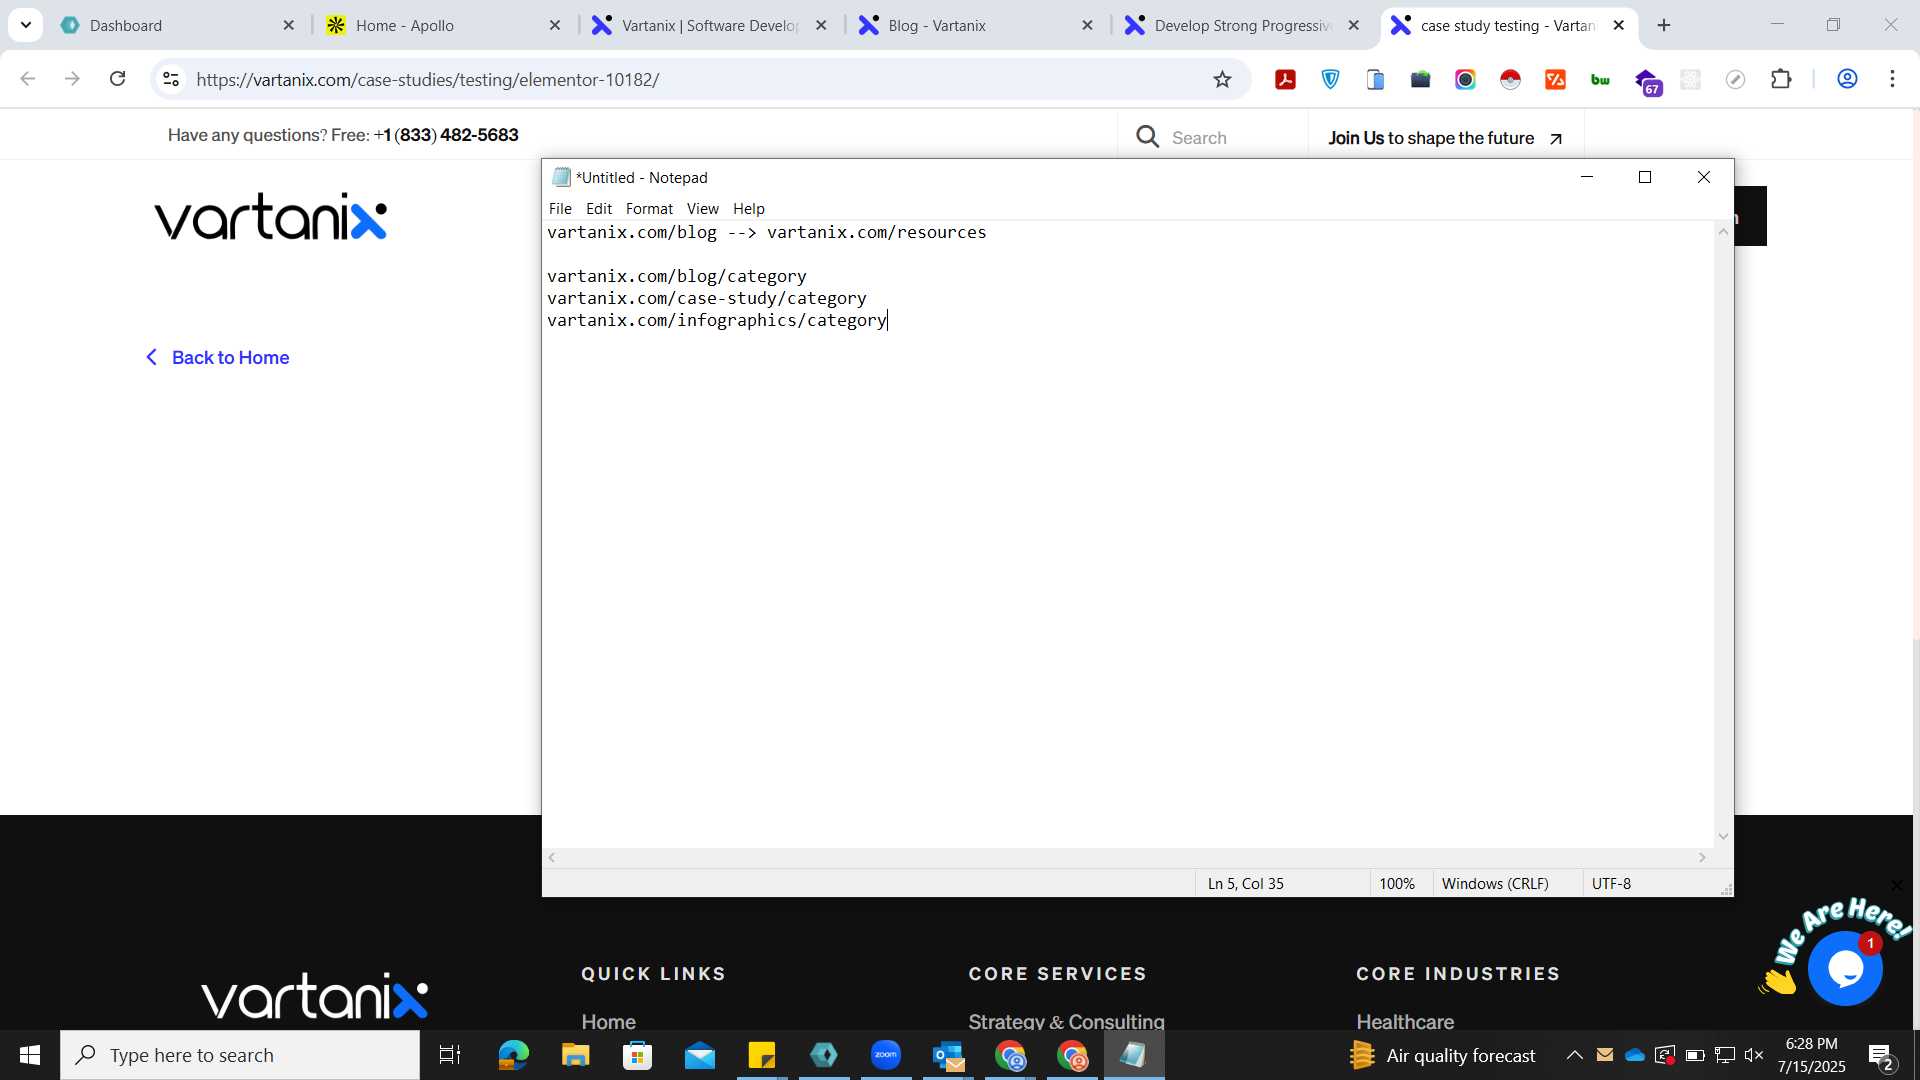Open File Explorer from the taskbar
Image resolution: width=1920 pixels, height=1080 pixels.
[575, 1055]
